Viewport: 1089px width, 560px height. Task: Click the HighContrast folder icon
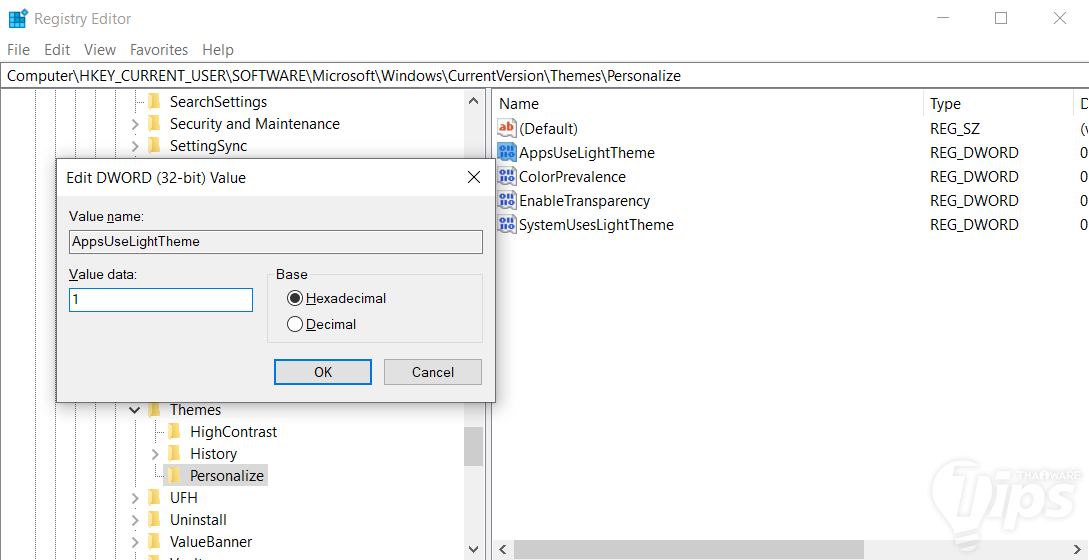point(174,431)
